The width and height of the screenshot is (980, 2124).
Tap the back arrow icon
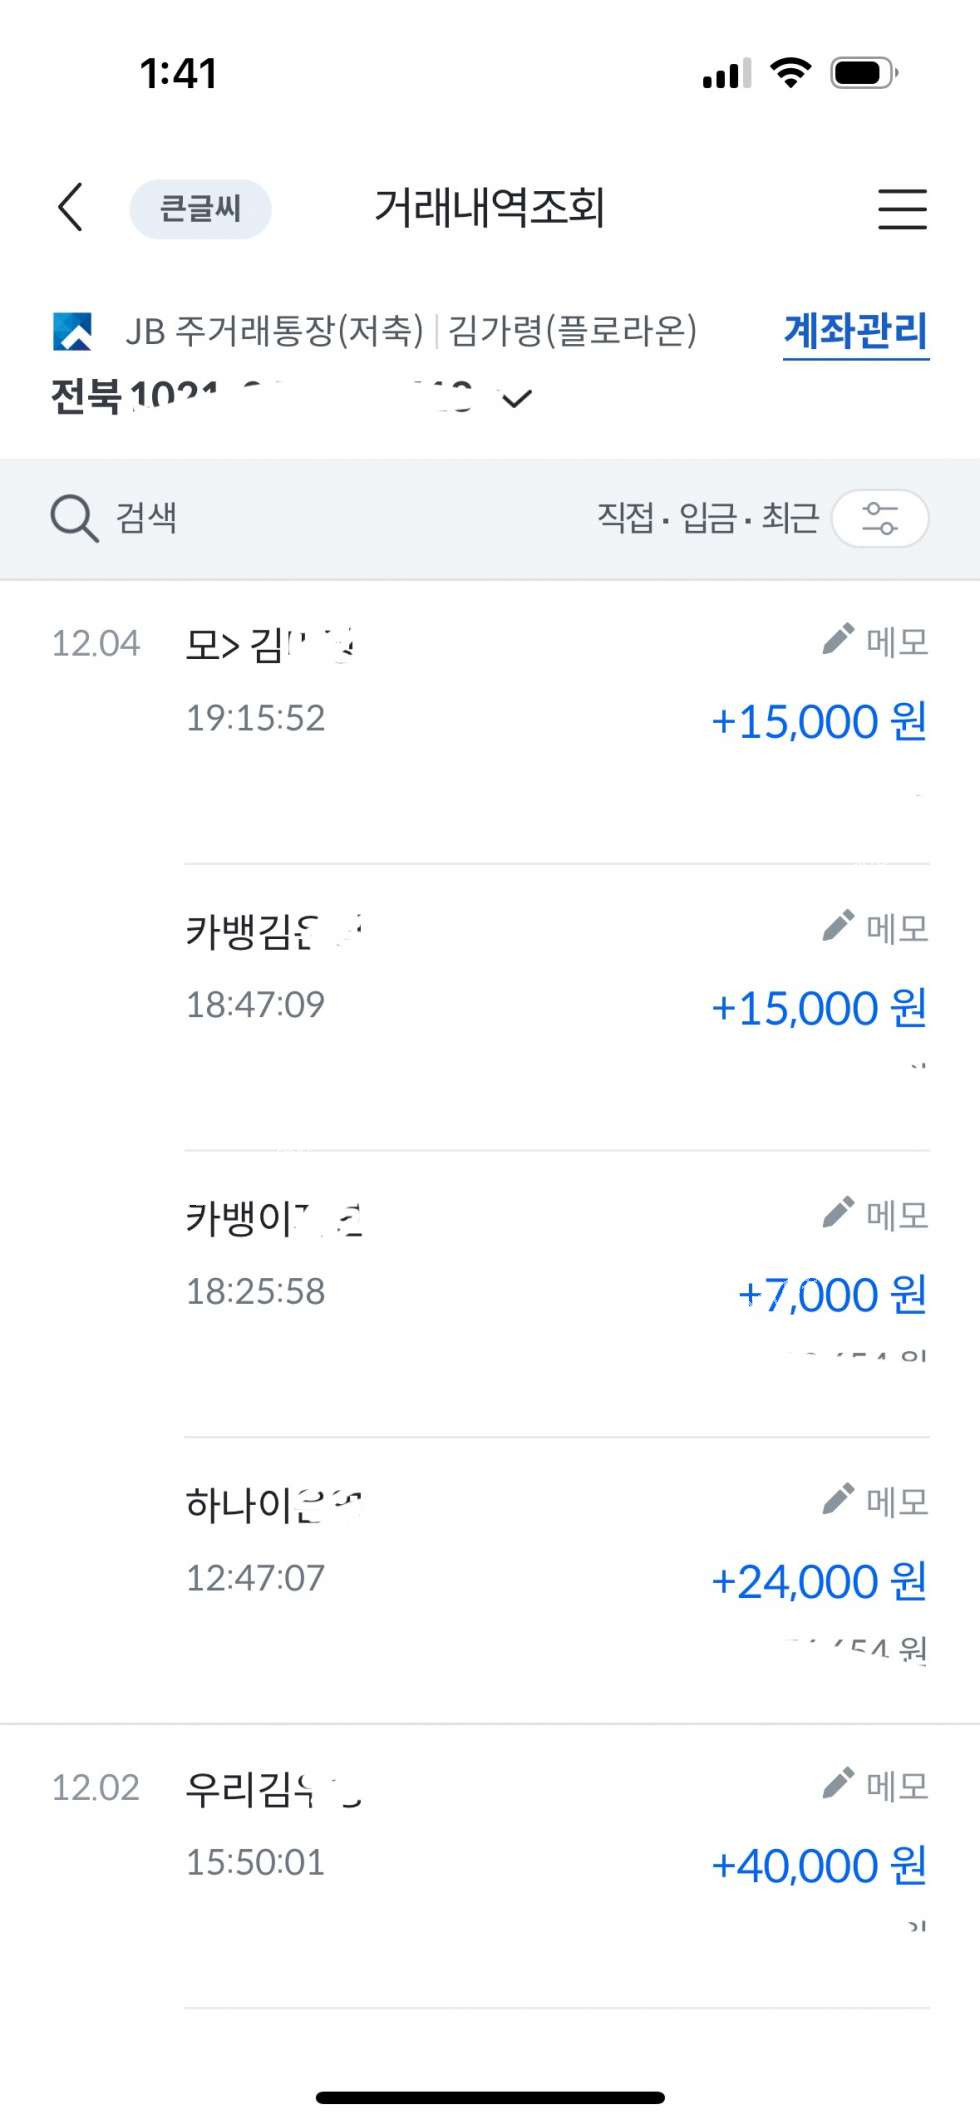click(x=70, y=208)
